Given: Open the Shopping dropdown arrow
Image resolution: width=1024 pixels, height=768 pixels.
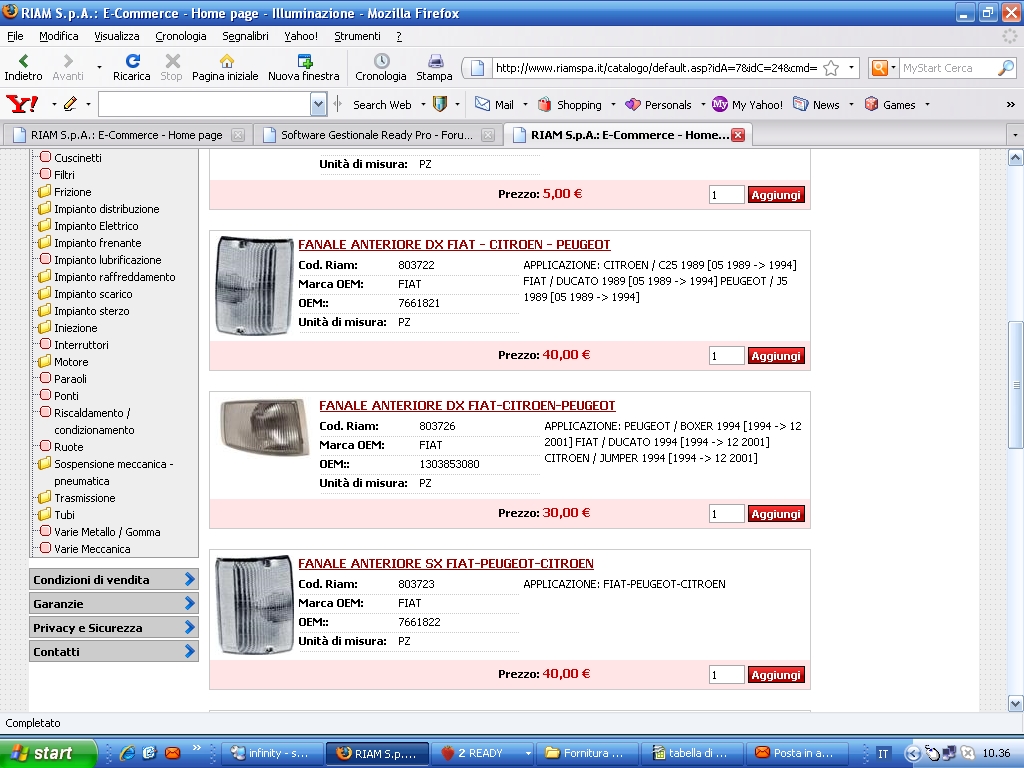Looking at the screenshot, I should pos(613,104).
